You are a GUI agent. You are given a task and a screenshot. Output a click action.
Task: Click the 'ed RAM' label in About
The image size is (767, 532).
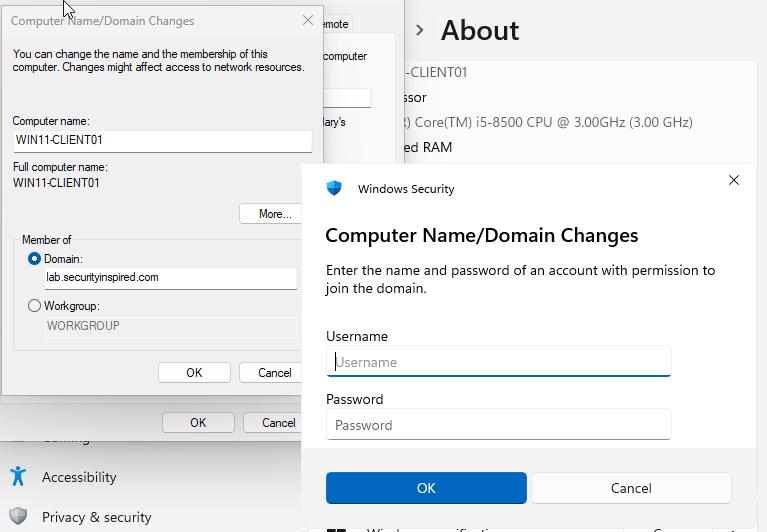pos(428,147)
